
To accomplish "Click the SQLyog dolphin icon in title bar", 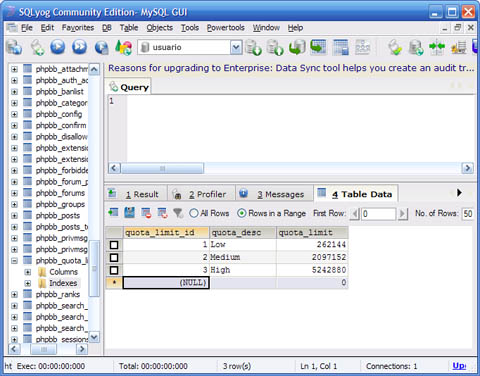I will pos(11,12).
